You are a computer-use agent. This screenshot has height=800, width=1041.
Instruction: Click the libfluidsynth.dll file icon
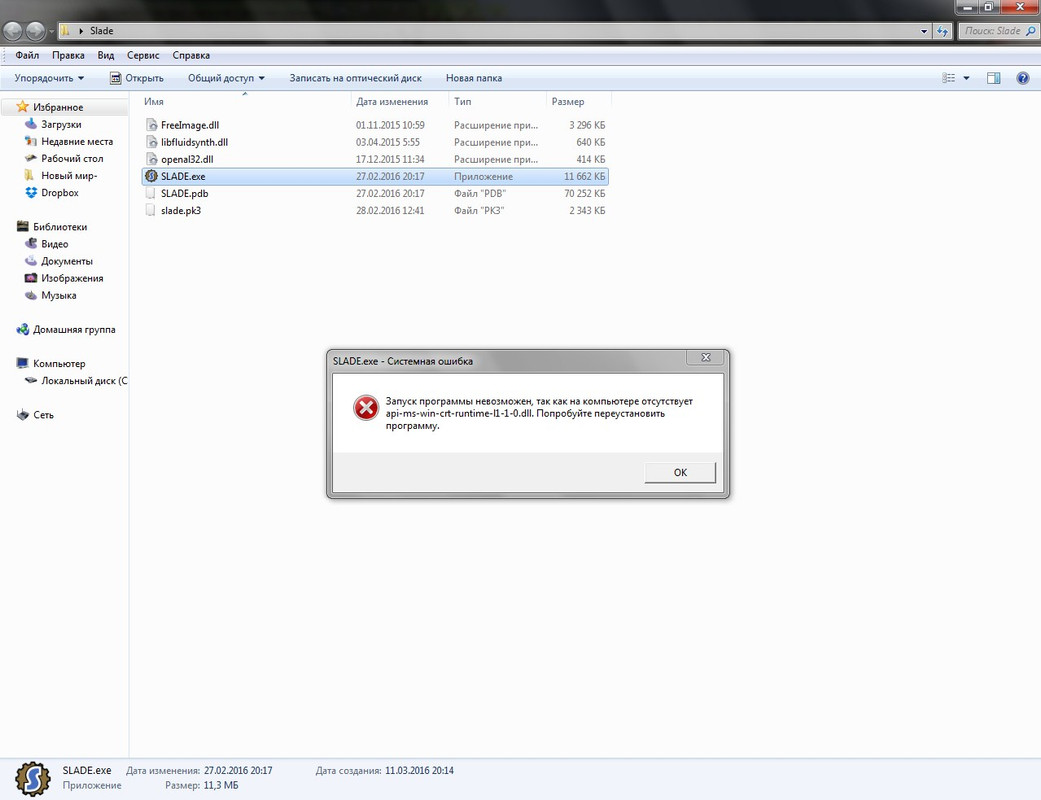(151, 142)
